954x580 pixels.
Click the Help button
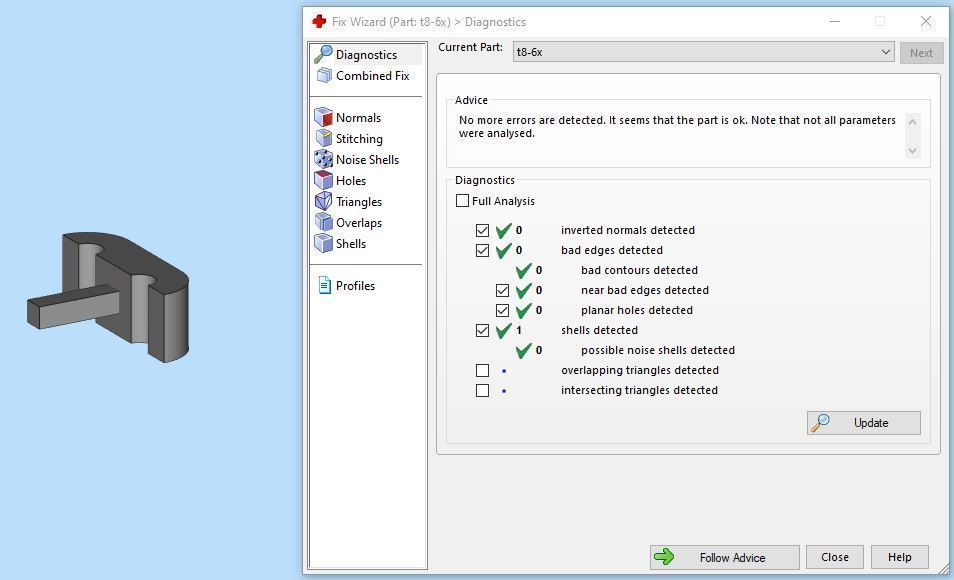(x=899, y=557)
